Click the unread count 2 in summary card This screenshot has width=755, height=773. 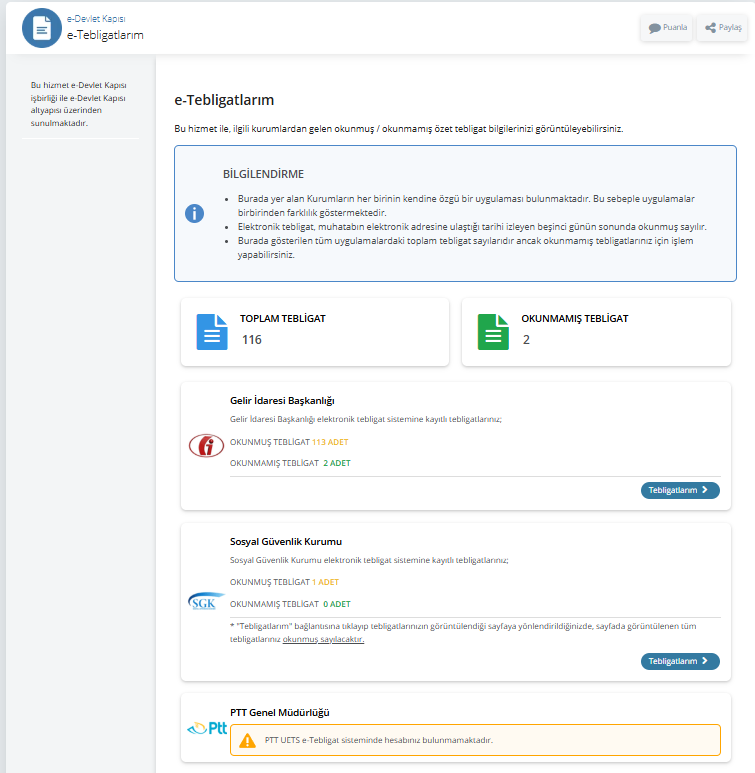[526, 340]
